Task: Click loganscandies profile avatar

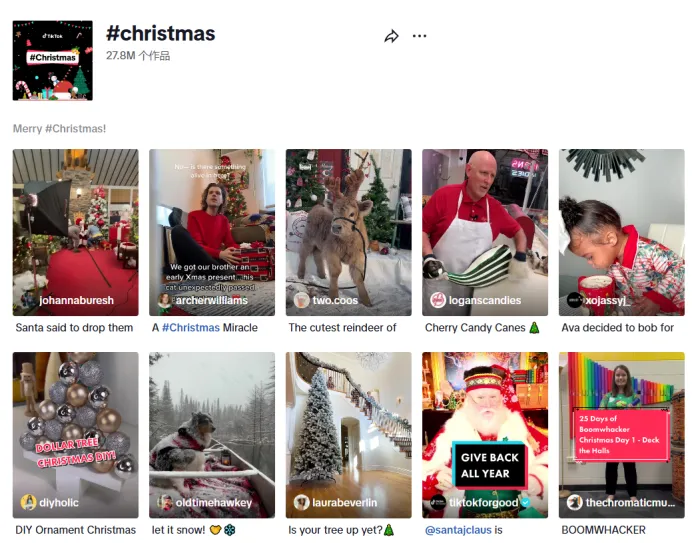Action: click(x=438, y=300)
